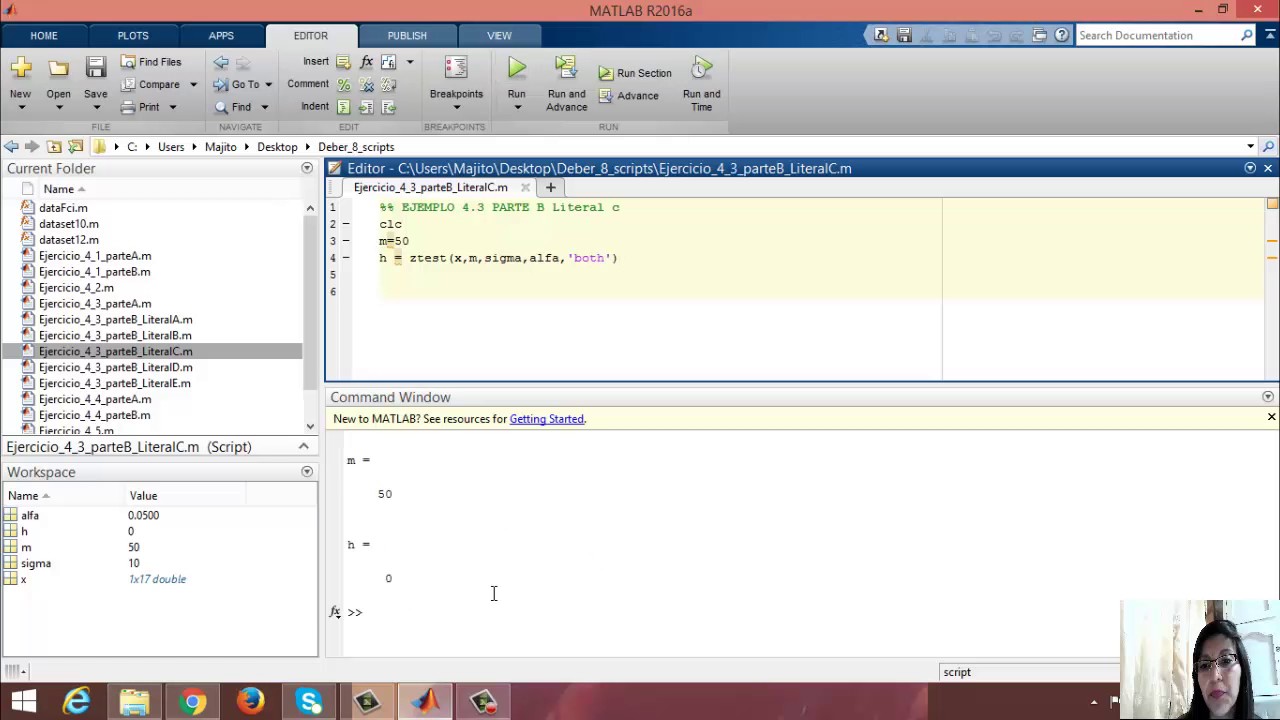Expand the Print dropdown
1280x720 pixels.
(x=172, y=108)
